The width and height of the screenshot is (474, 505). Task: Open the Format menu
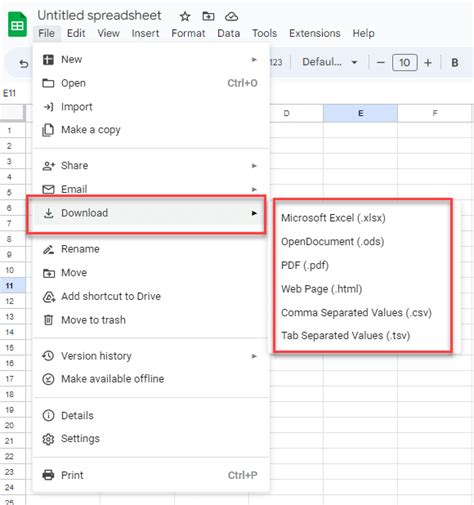click(x=188, y=33)
